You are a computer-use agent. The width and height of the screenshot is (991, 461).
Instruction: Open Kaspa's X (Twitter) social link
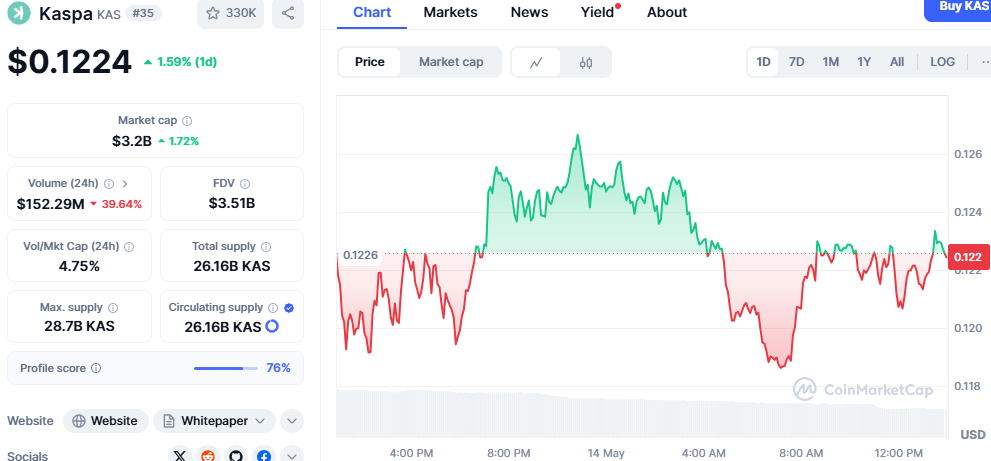(x=180, y=456)
